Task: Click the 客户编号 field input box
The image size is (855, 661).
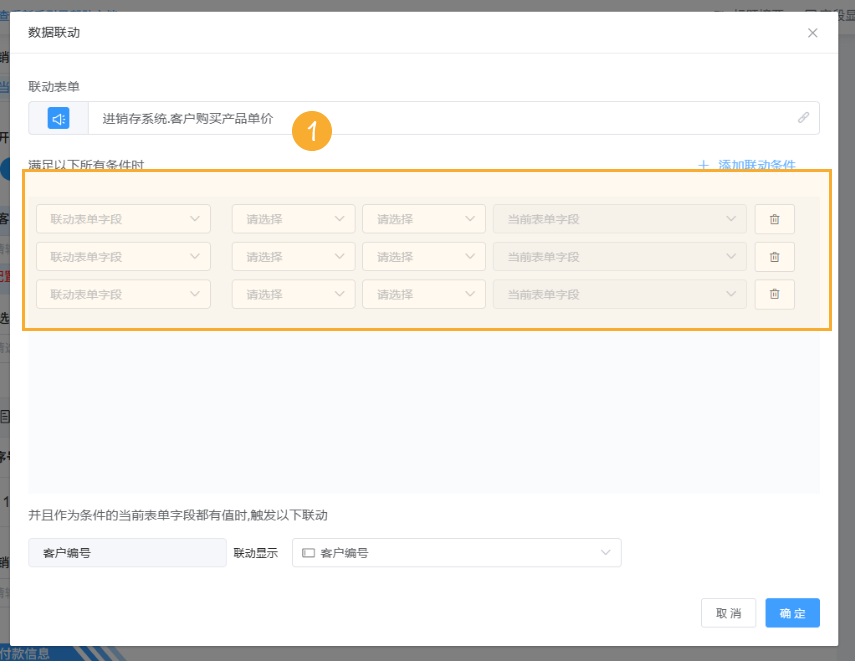Action: click(x=127, y=552)
